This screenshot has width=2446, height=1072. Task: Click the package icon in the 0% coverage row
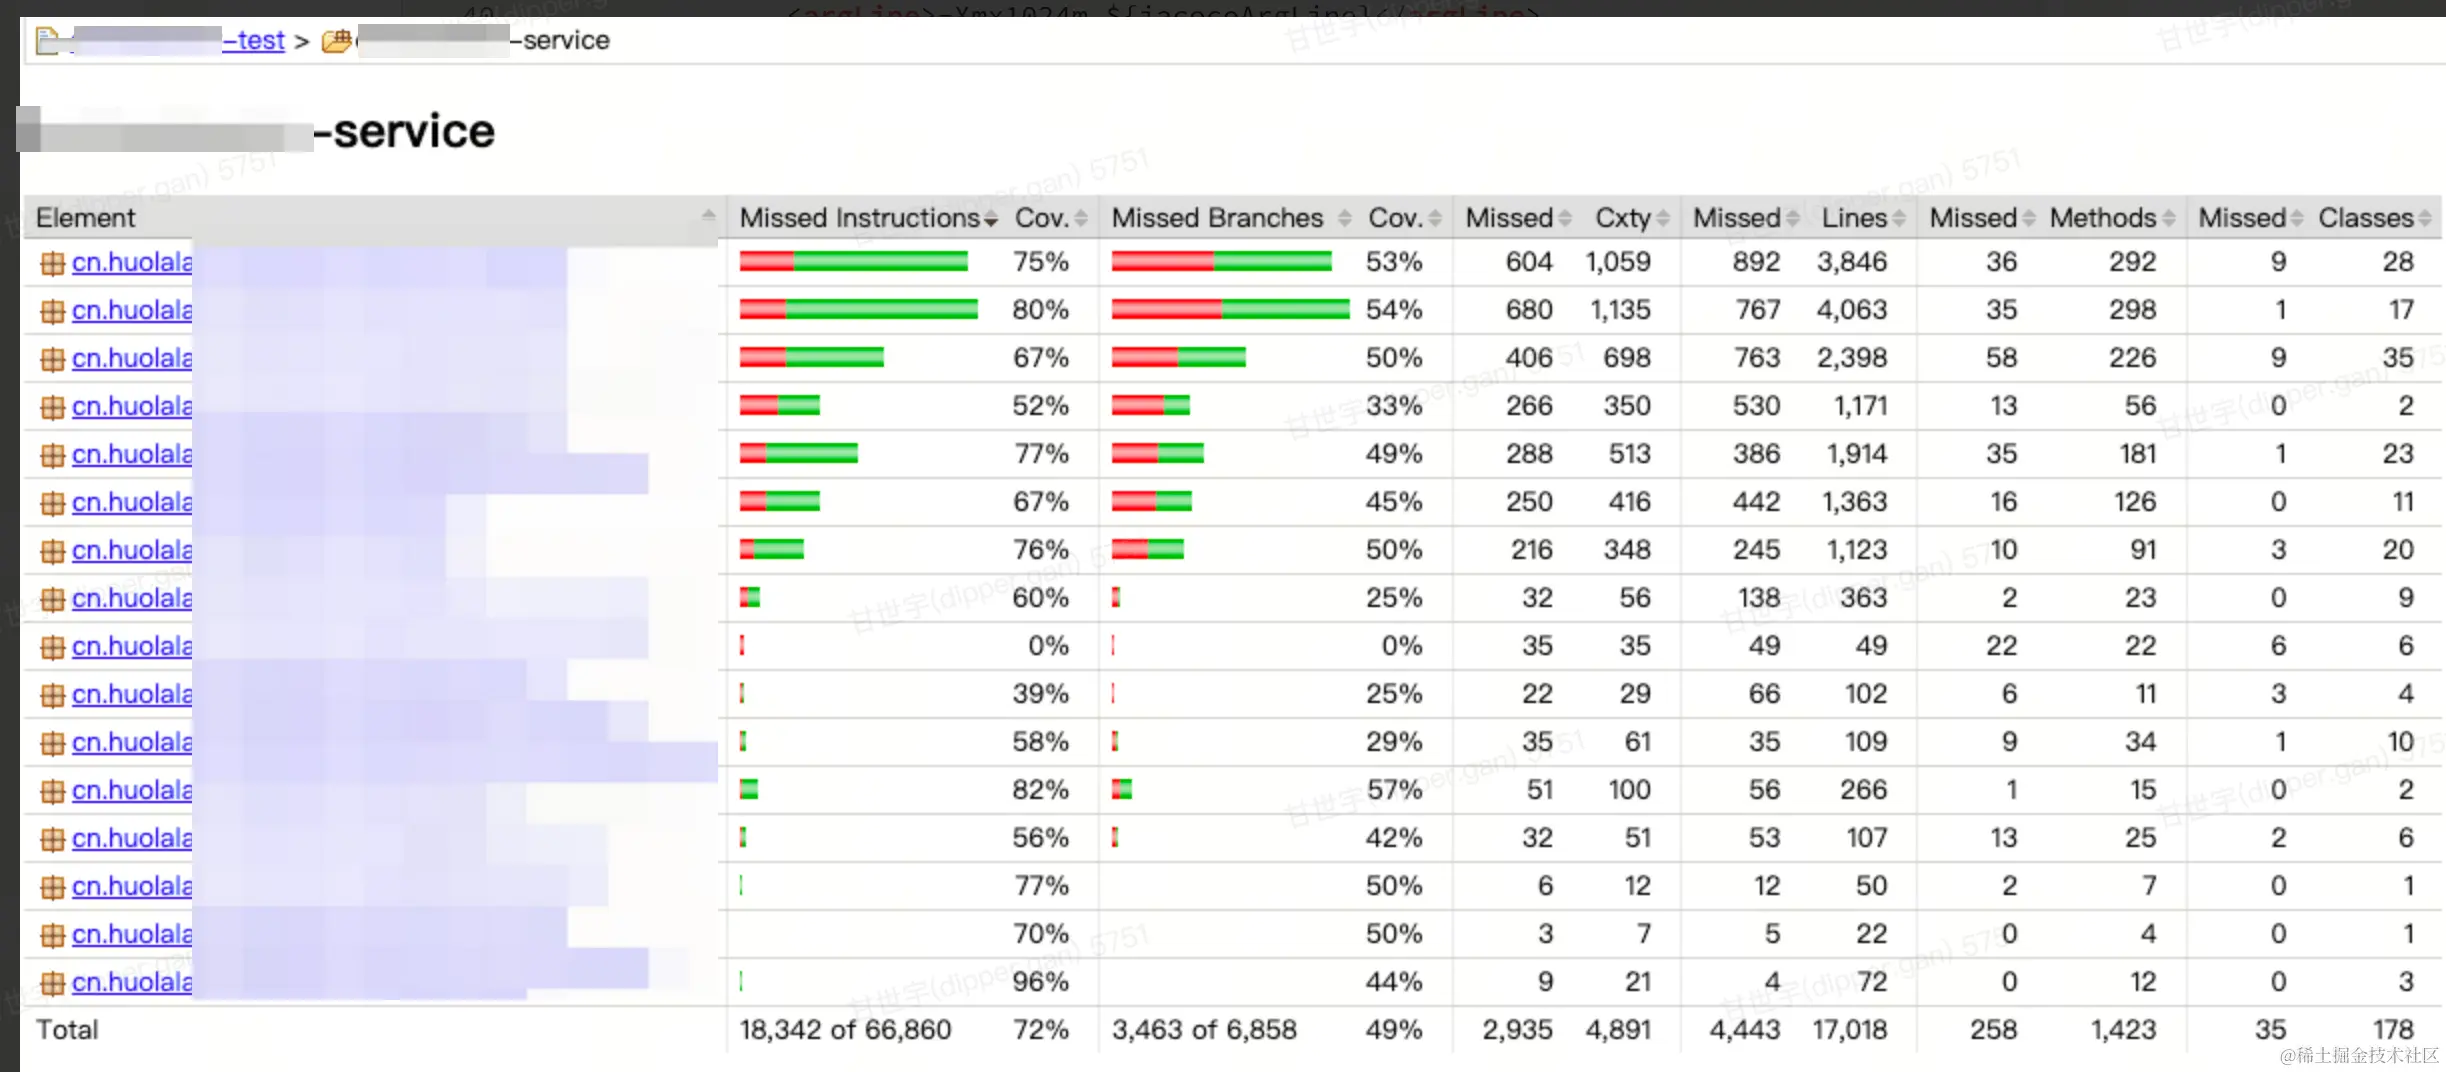52,647
